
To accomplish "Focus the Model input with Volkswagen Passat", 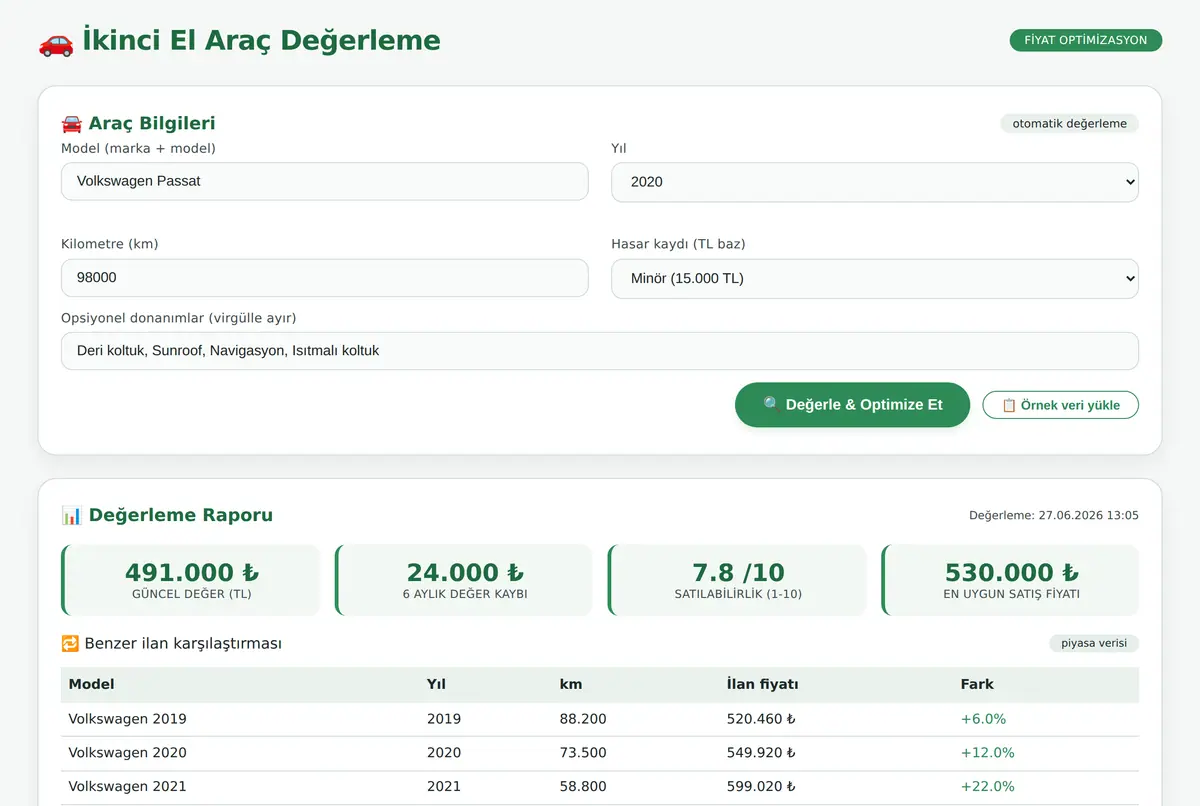I will point(325,182).
